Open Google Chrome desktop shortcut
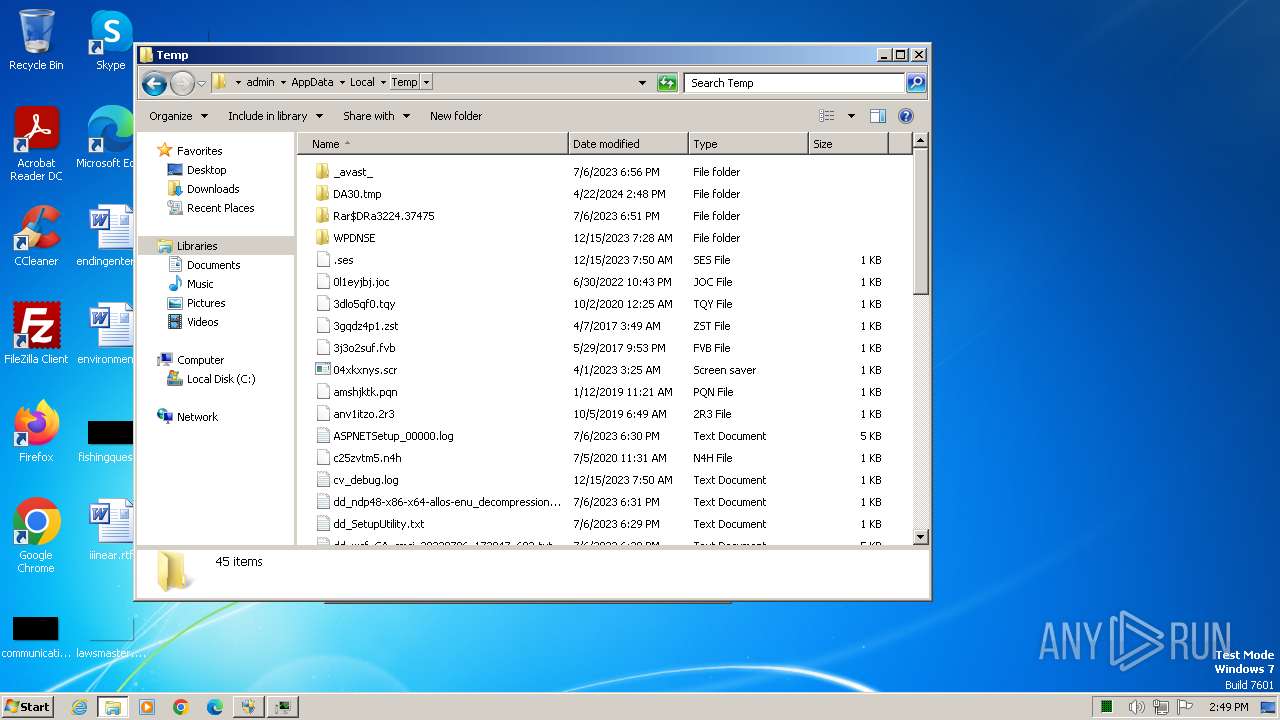This screenshot has width=1280, height=720. coord(36,535)
